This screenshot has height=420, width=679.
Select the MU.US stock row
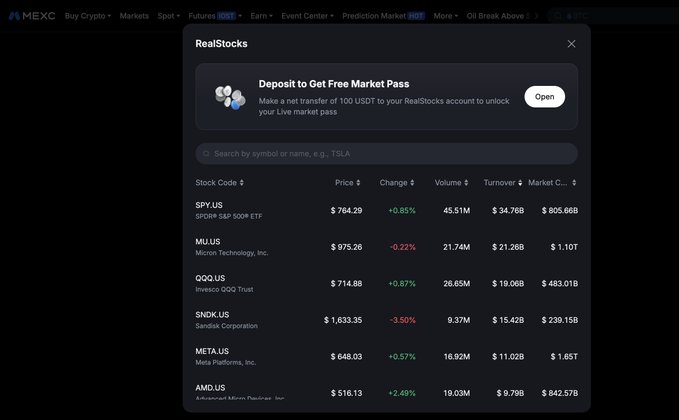[386, 247]
